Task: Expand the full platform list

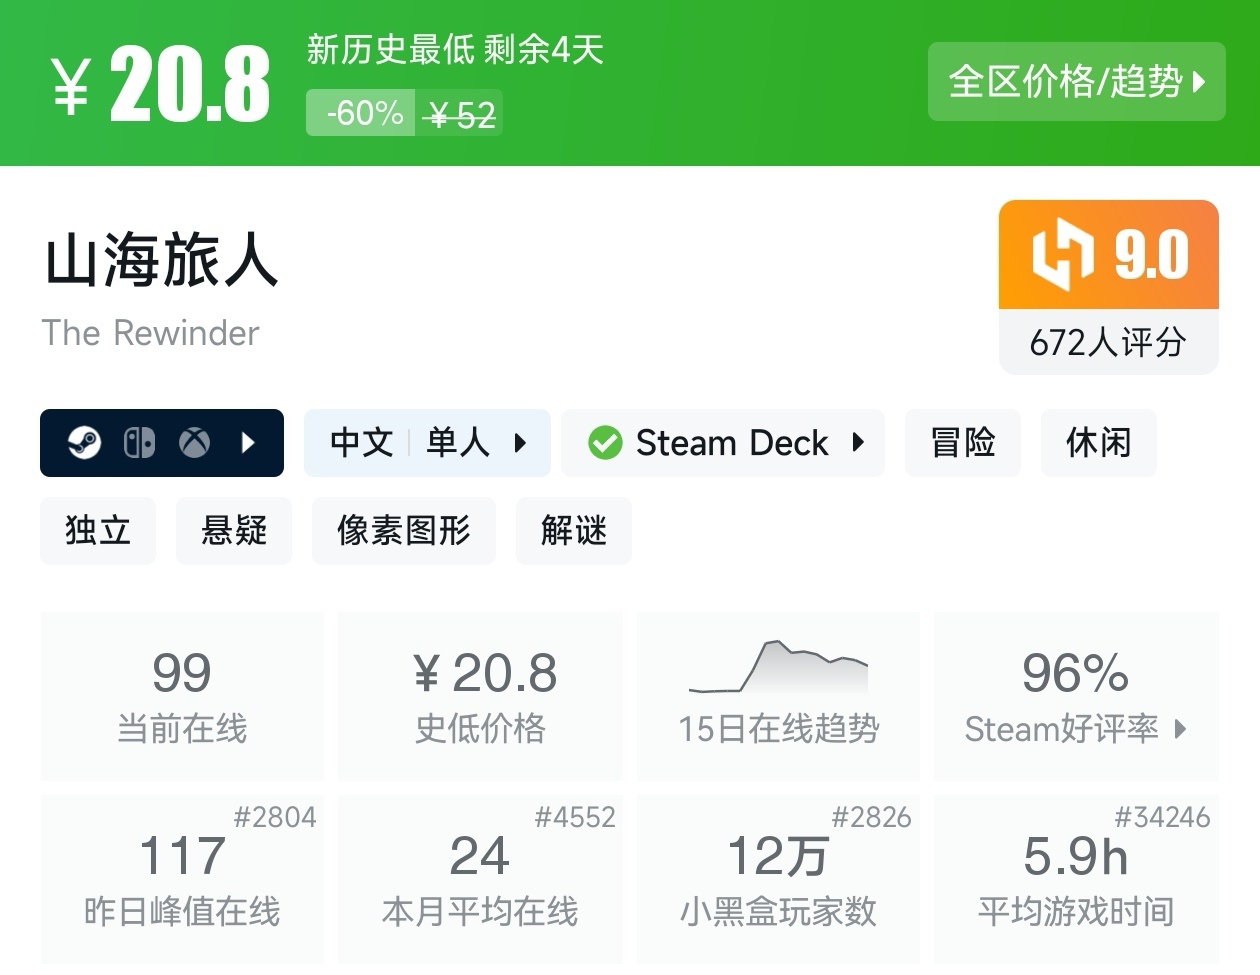Action: pos(248,442)
